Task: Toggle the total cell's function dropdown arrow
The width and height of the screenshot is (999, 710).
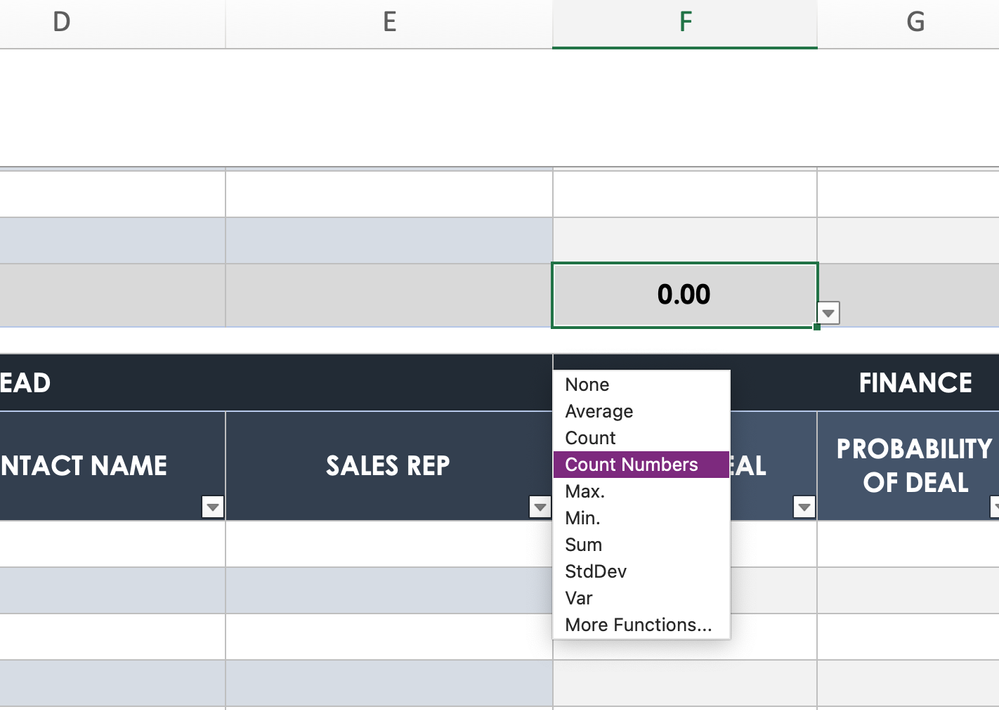Action: [x=828, y=314]
